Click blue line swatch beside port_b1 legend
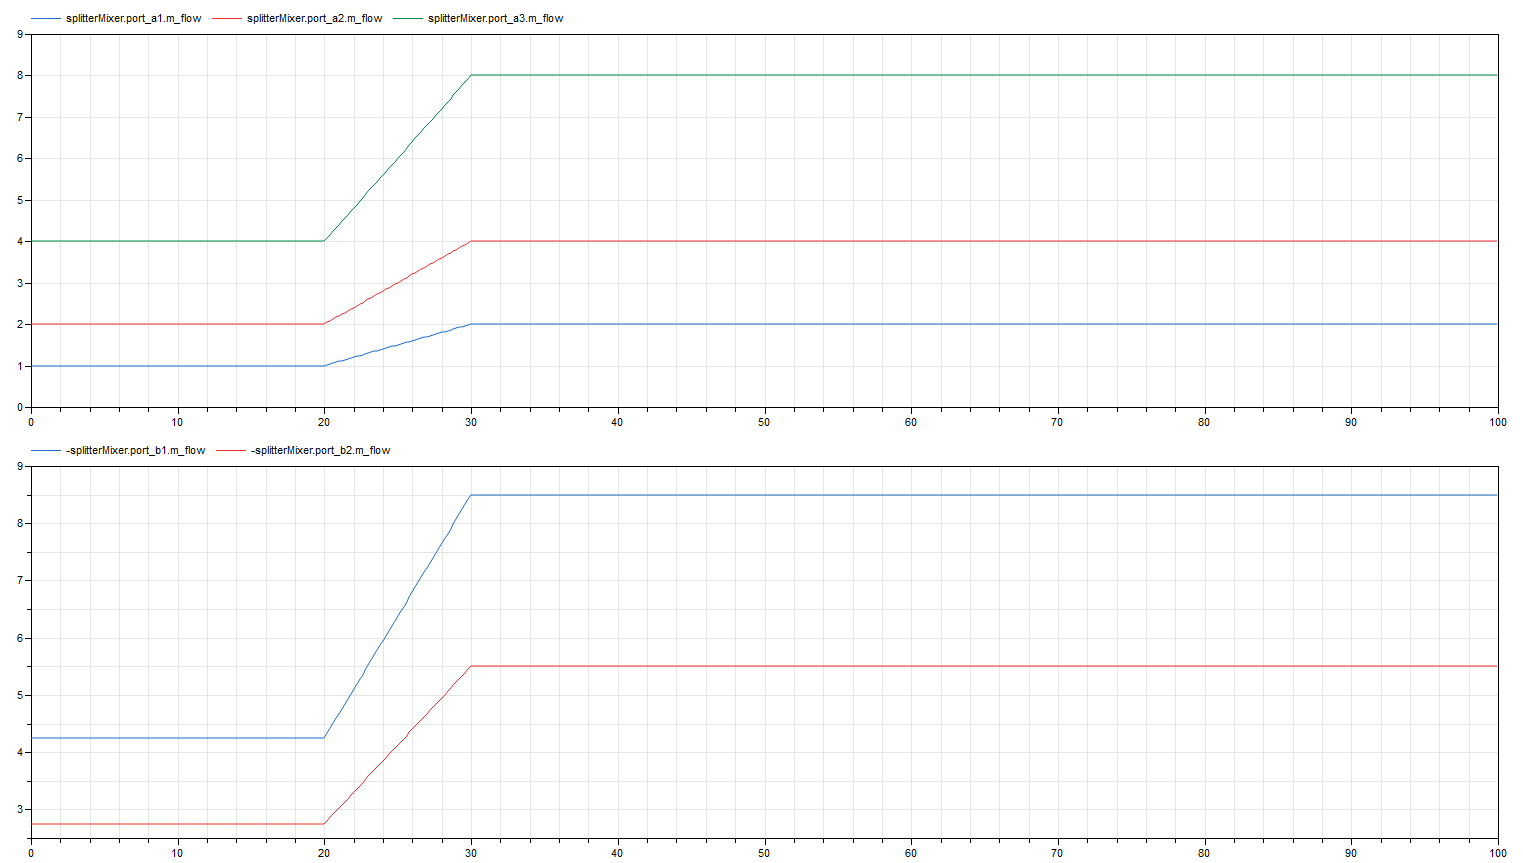This screenshot has height=863, width=1523. (45, 451)
